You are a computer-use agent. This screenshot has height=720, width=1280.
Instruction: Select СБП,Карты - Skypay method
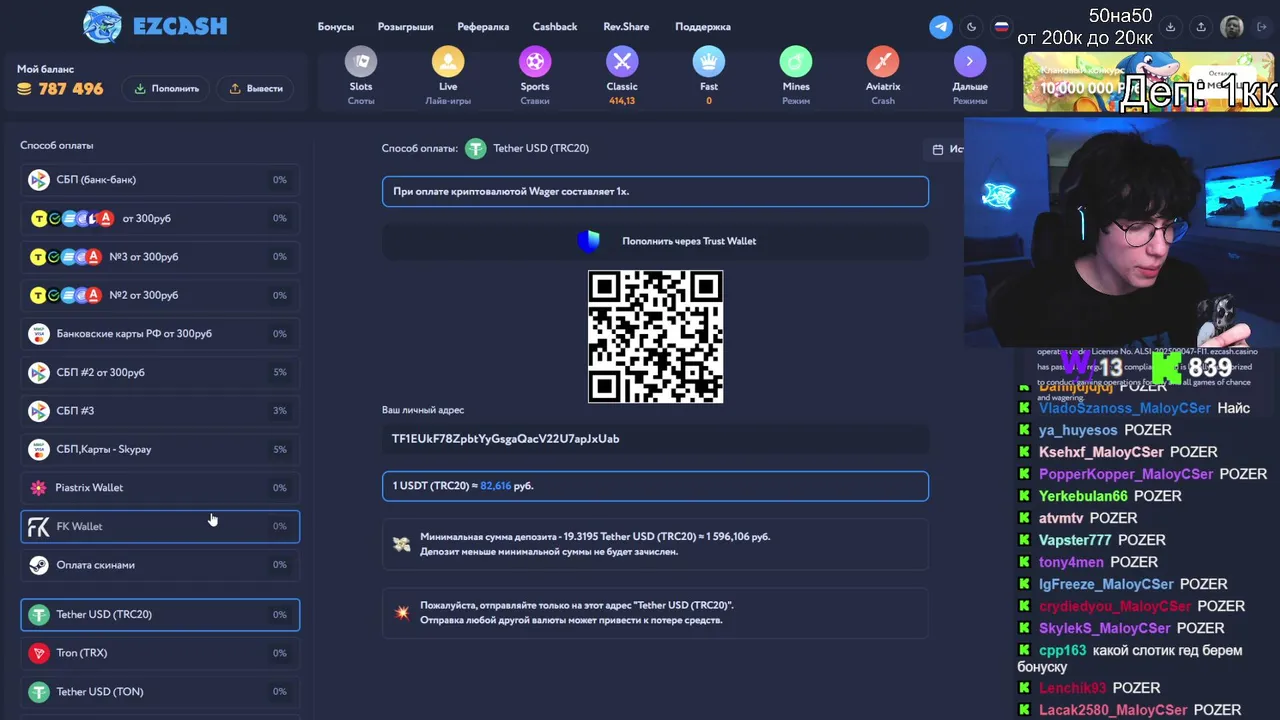click(160, 449)
